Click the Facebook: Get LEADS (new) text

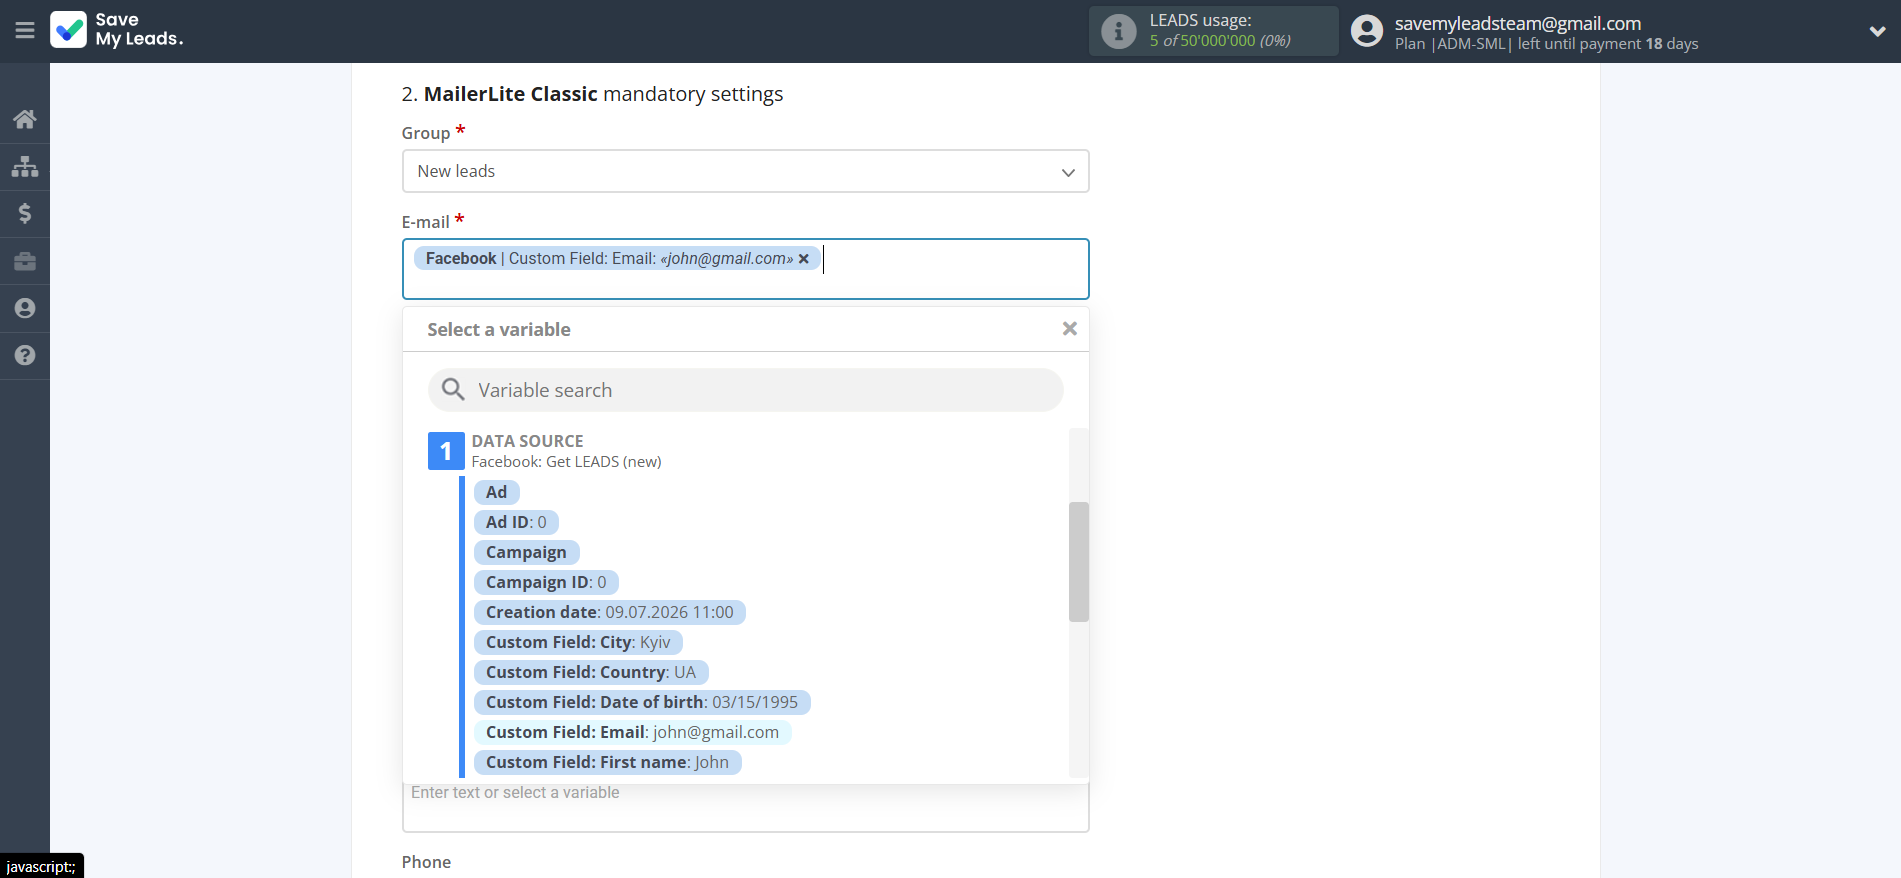click(566, 462)
